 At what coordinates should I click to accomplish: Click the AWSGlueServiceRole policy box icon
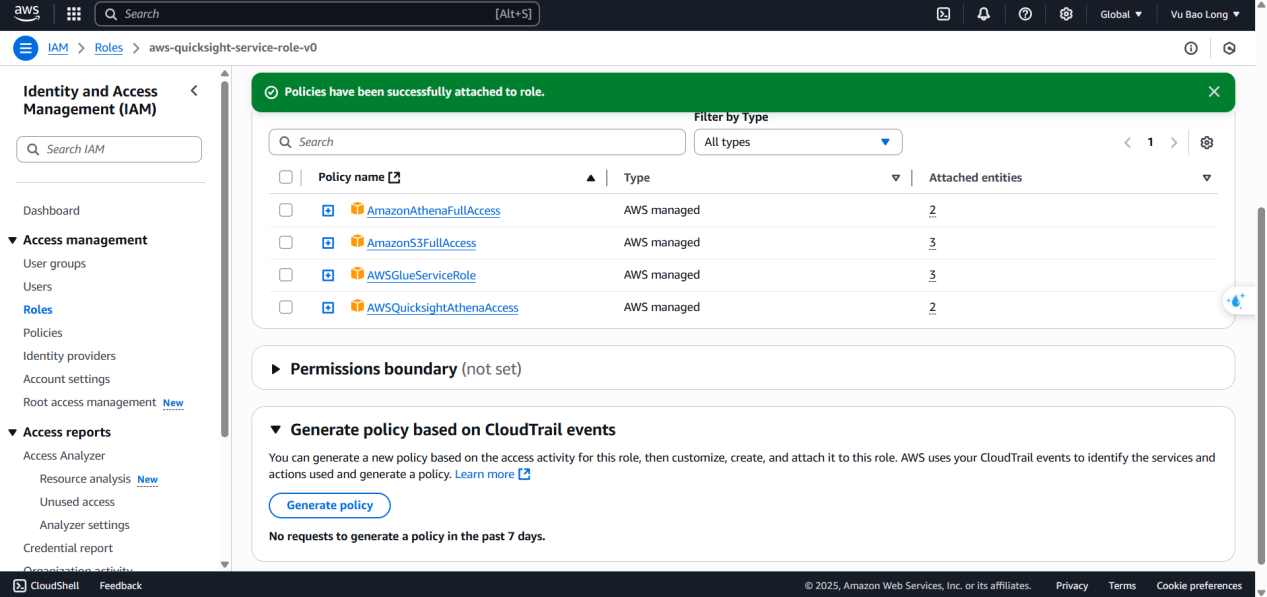coord(358,273)
